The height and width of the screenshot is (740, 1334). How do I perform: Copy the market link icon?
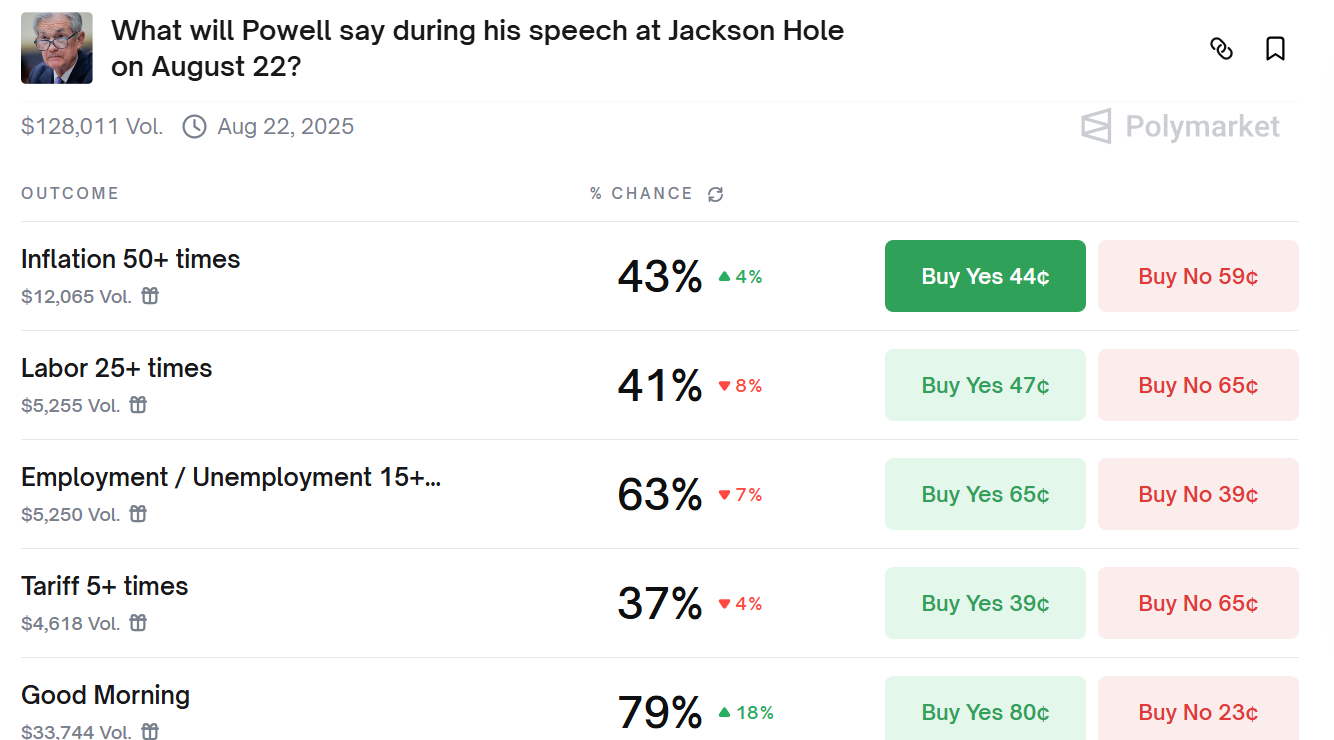pos(1221,48)
